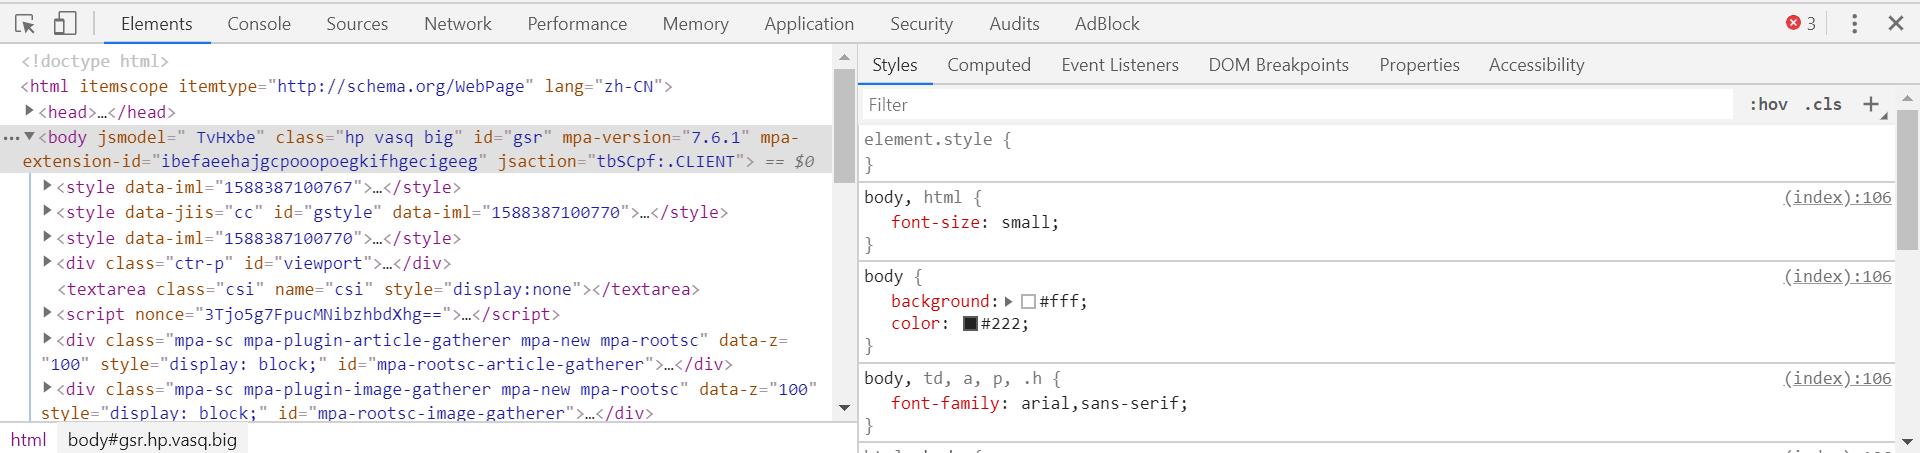Click the font-size: small declaration
Screen dimensions: 1920x453
(974, 222)
